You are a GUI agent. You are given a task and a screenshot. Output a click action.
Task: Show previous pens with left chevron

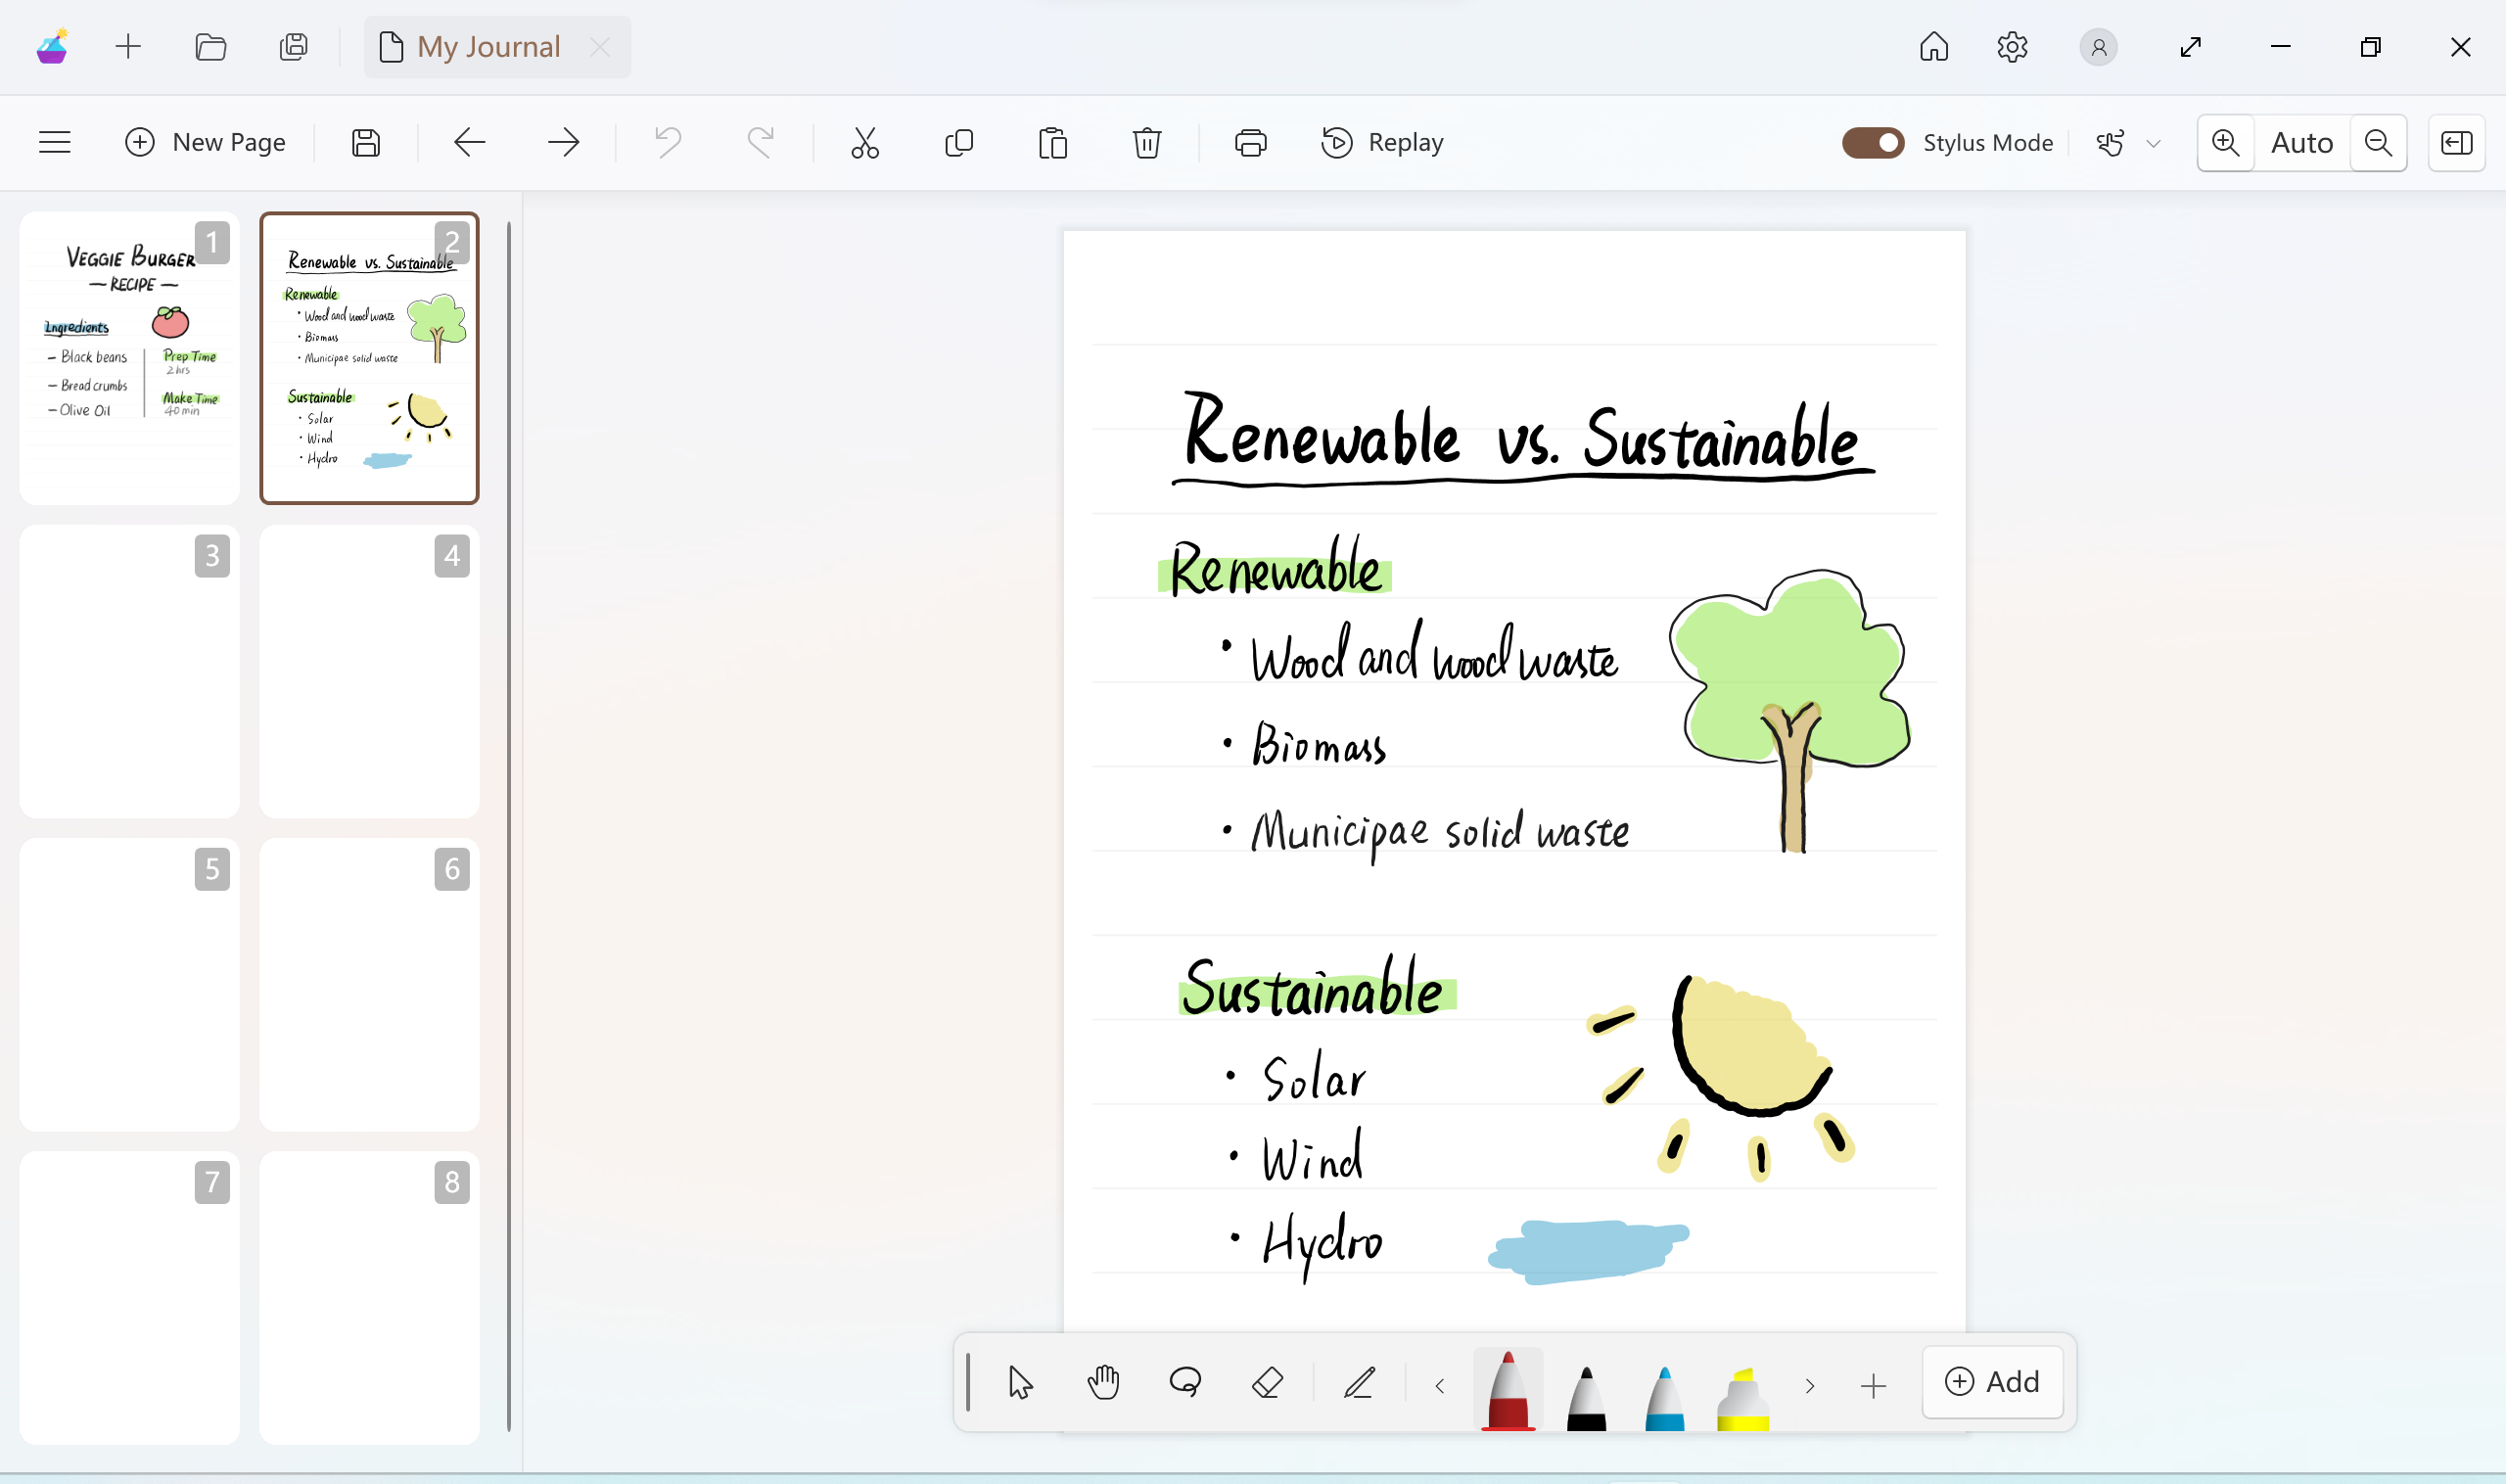click(1440, 1386)
